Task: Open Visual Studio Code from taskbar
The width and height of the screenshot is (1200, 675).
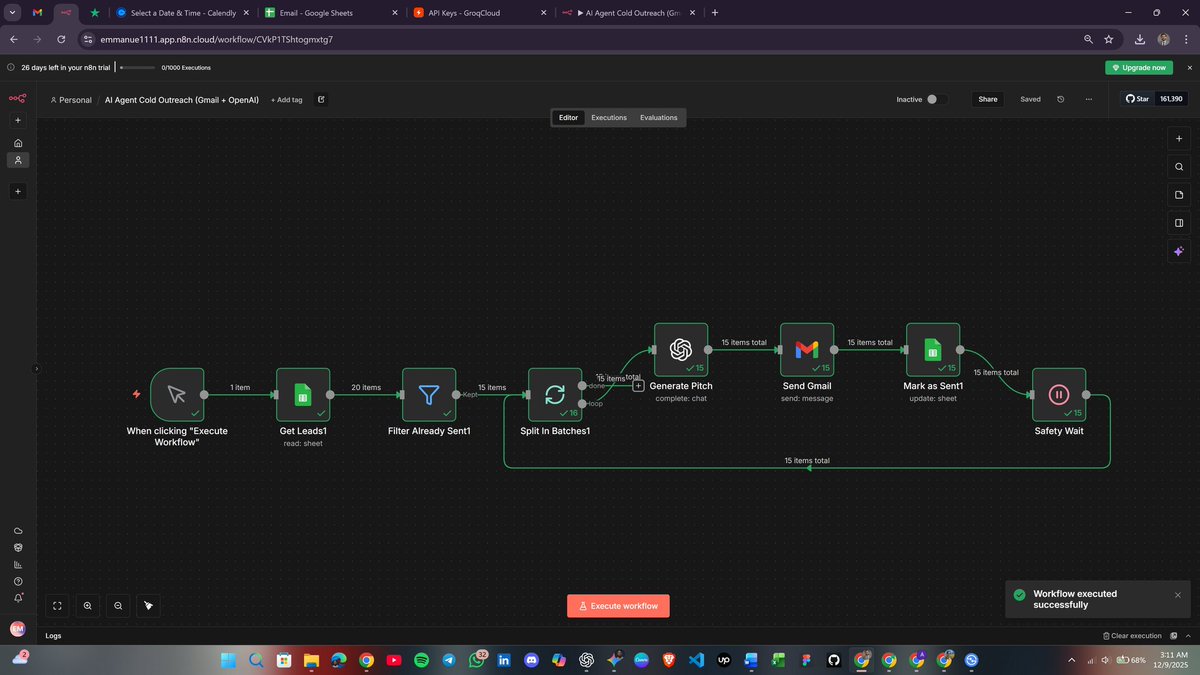Action: 695,660
